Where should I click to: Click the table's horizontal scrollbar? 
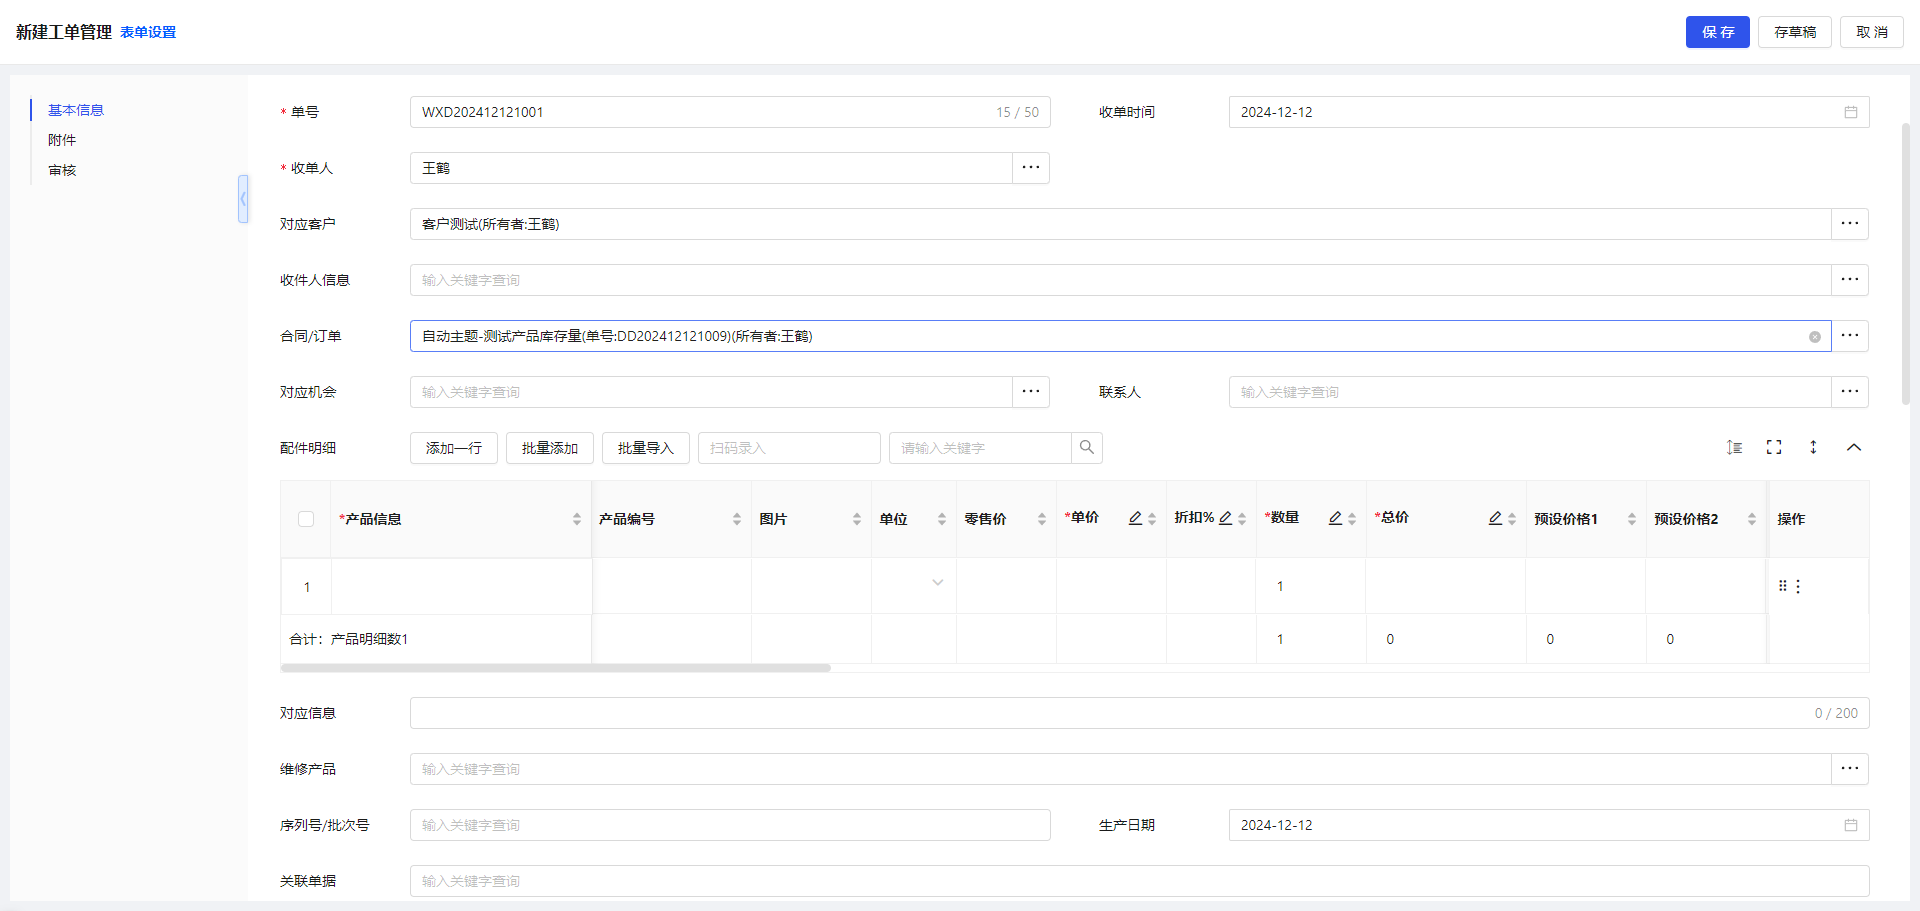(x=556, y=668)
